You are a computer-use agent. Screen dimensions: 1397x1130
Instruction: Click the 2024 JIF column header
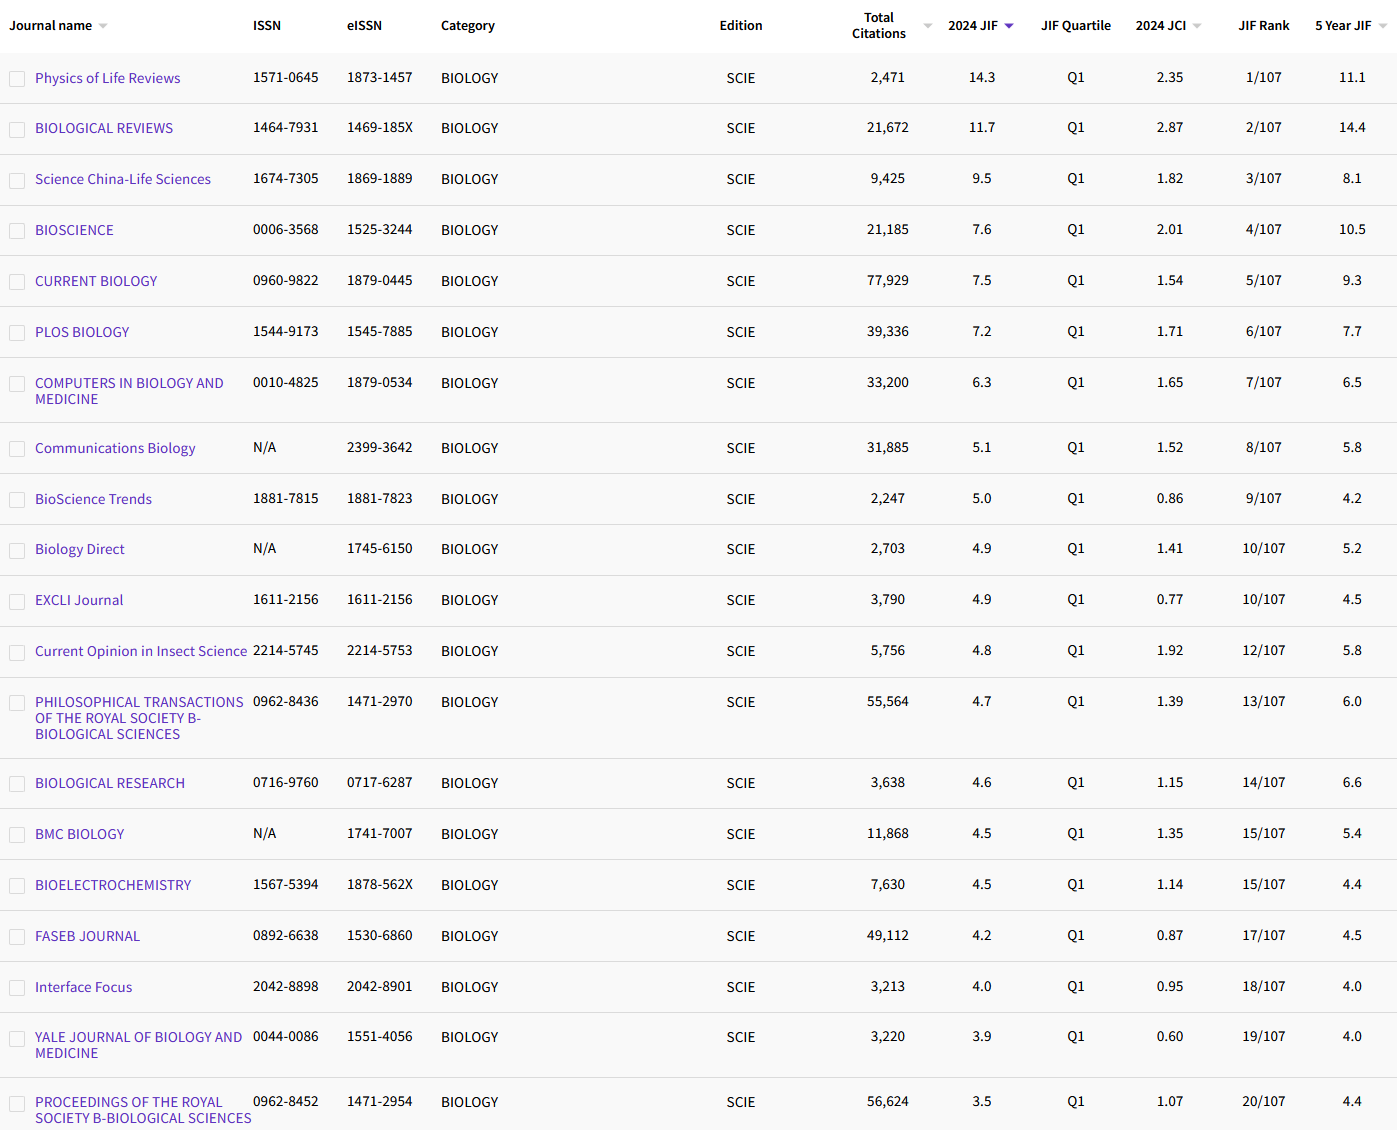[973, 26]
